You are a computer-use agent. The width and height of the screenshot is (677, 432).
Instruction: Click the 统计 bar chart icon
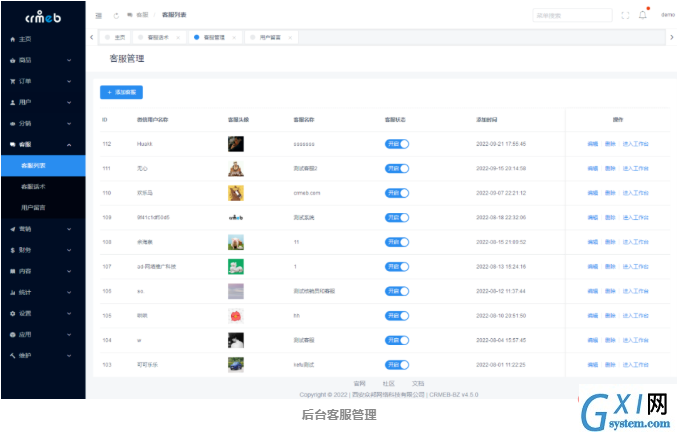coord(13,293)
